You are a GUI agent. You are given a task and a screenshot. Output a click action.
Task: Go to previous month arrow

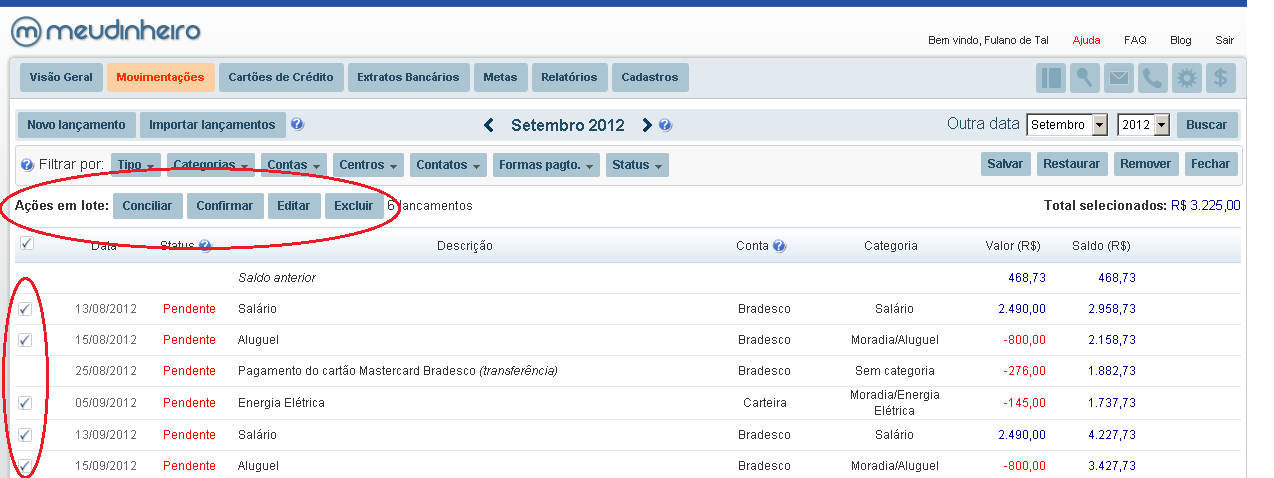(489, 125)
